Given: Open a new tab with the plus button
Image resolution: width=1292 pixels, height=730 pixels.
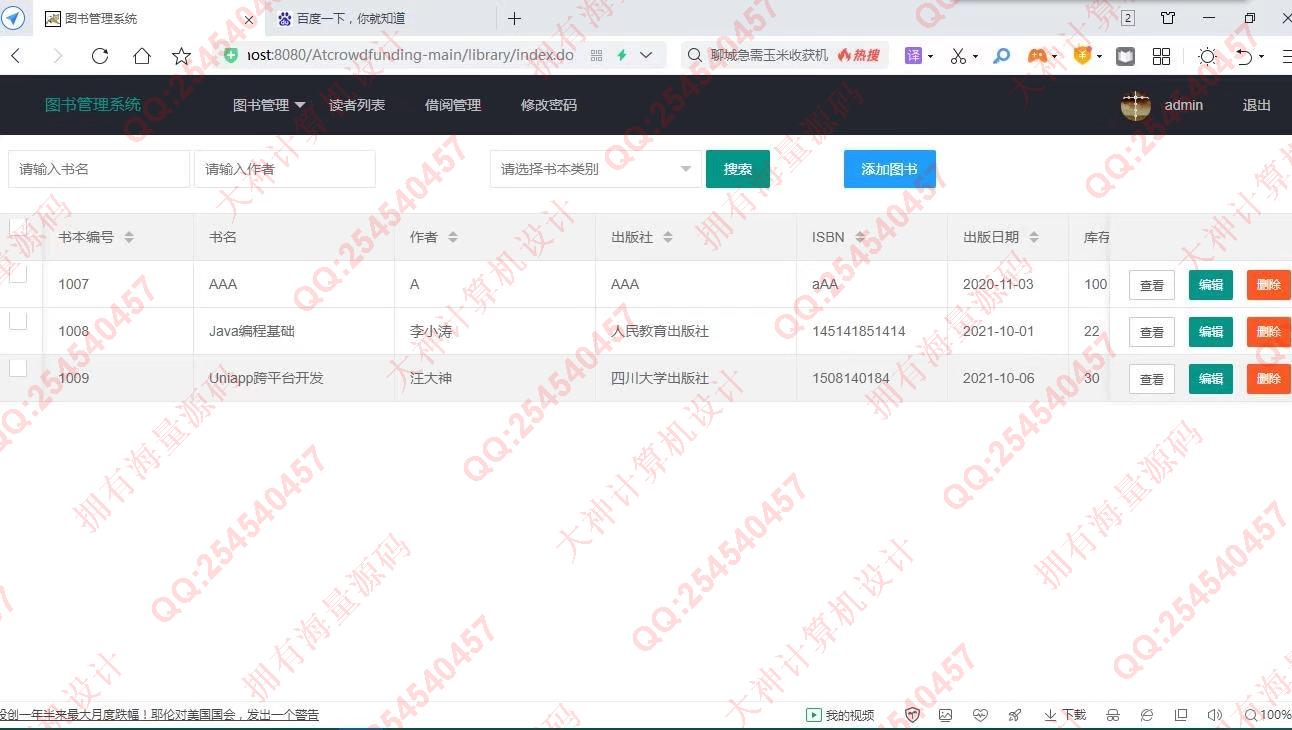Looking at the screenshot, I should [514, 18].
